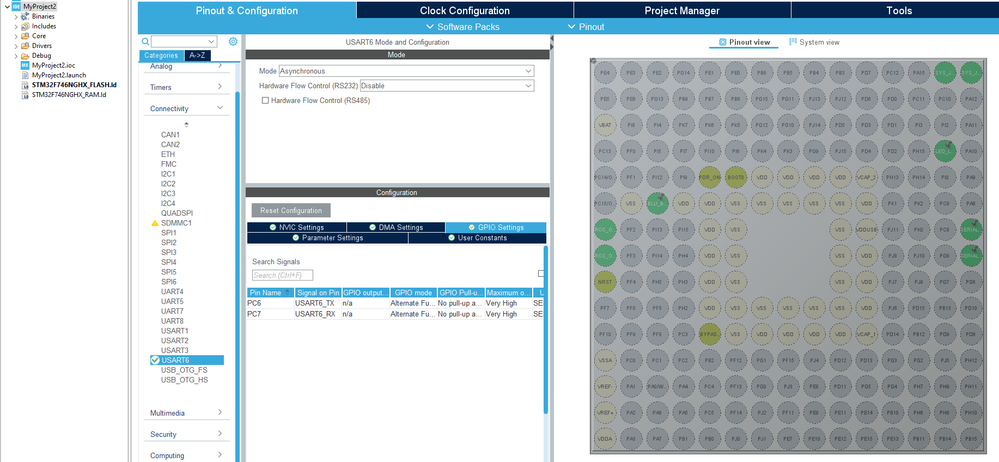Expand the Drivers folder arrow

[16, 46]
